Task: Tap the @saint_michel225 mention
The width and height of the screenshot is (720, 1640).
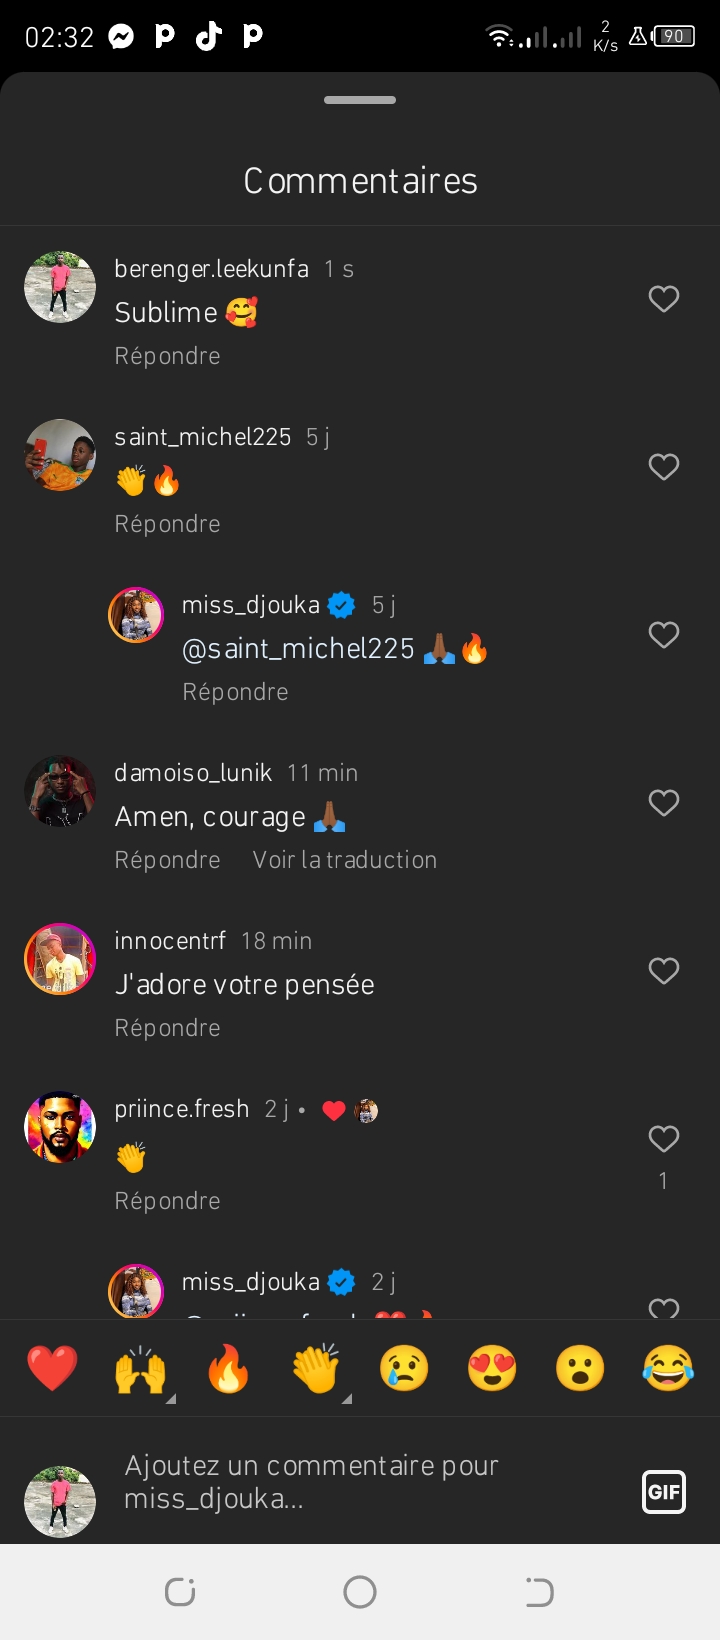Action: point(298,649)
